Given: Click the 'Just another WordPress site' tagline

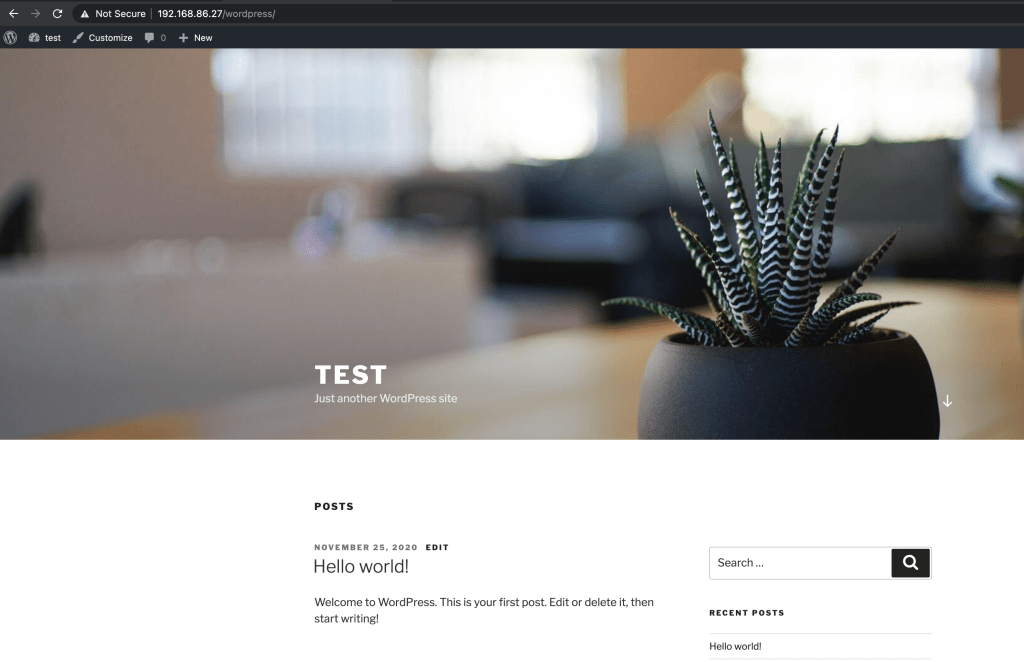Looking at the screenshot, I should point(385,398).
